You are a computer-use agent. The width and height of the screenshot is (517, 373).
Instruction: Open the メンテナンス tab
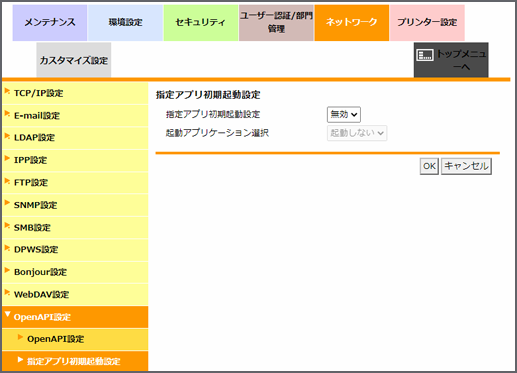50,23
